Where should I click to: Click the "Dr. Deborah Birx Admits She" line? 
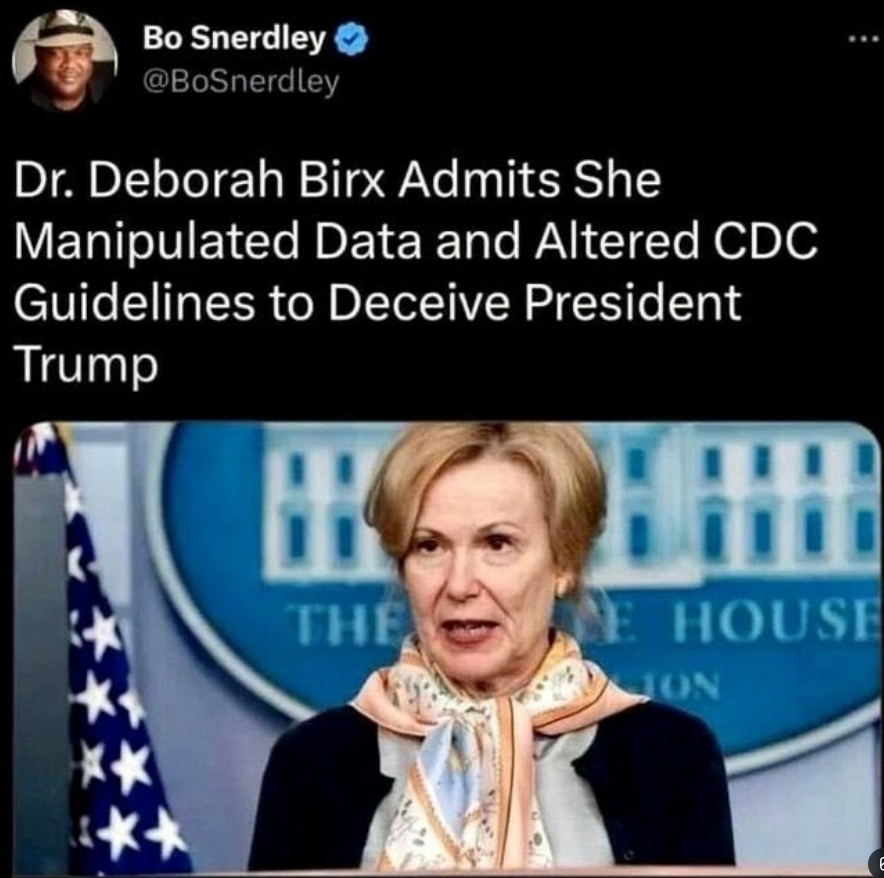tap(337, 180)
